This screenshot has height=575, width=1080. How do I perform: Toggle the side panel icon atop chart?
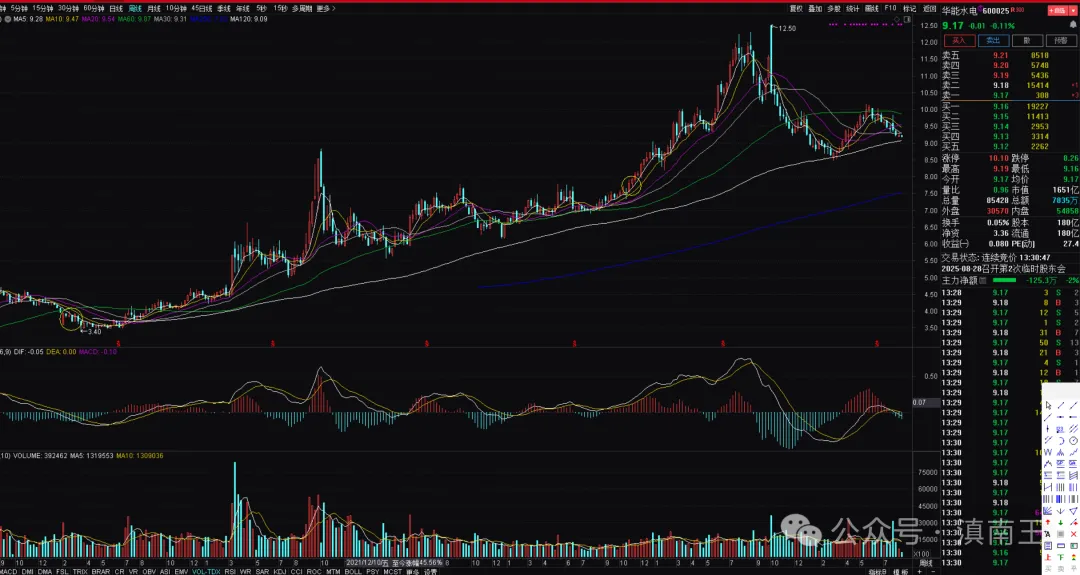coord(908,19)
